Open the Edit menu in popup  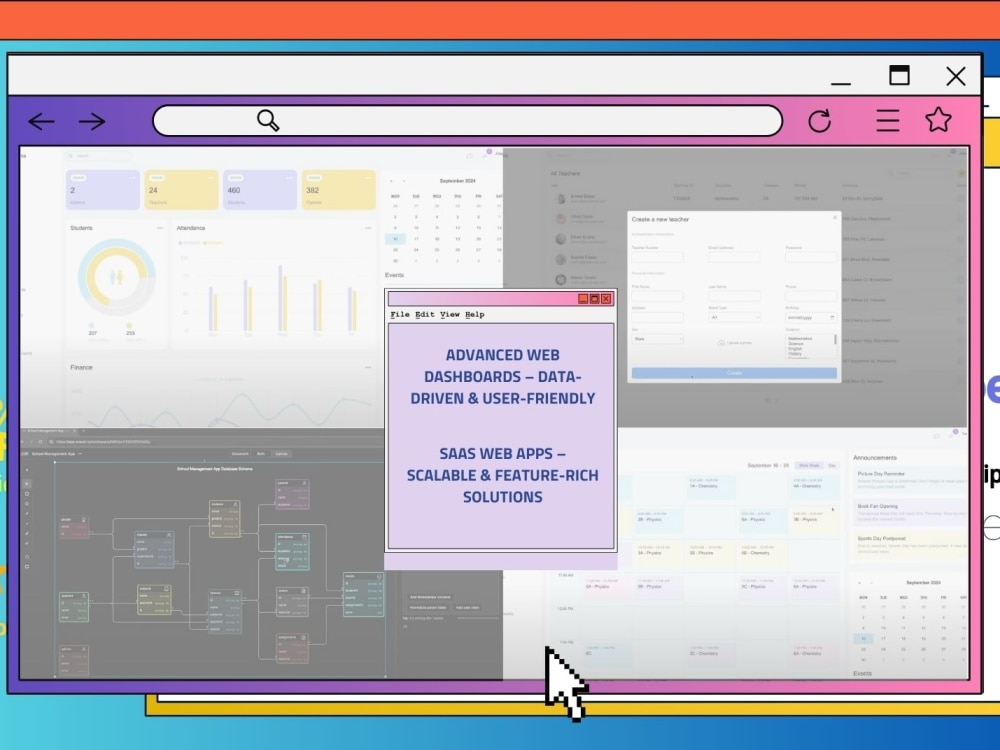pos(425,314)
